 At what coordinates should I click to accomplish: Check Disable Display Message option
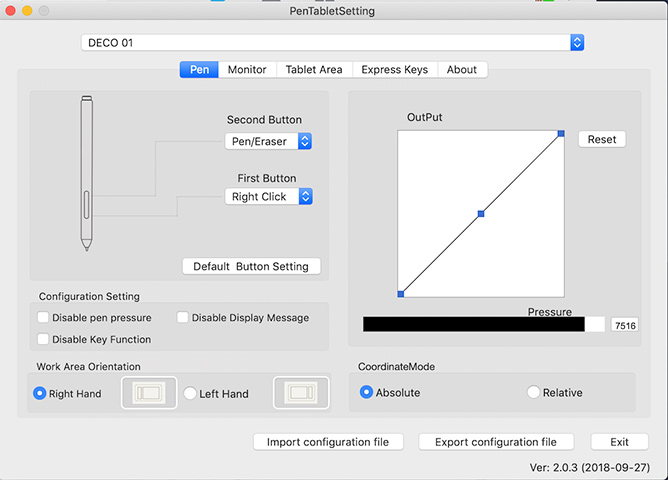click(x=182, y=317)
